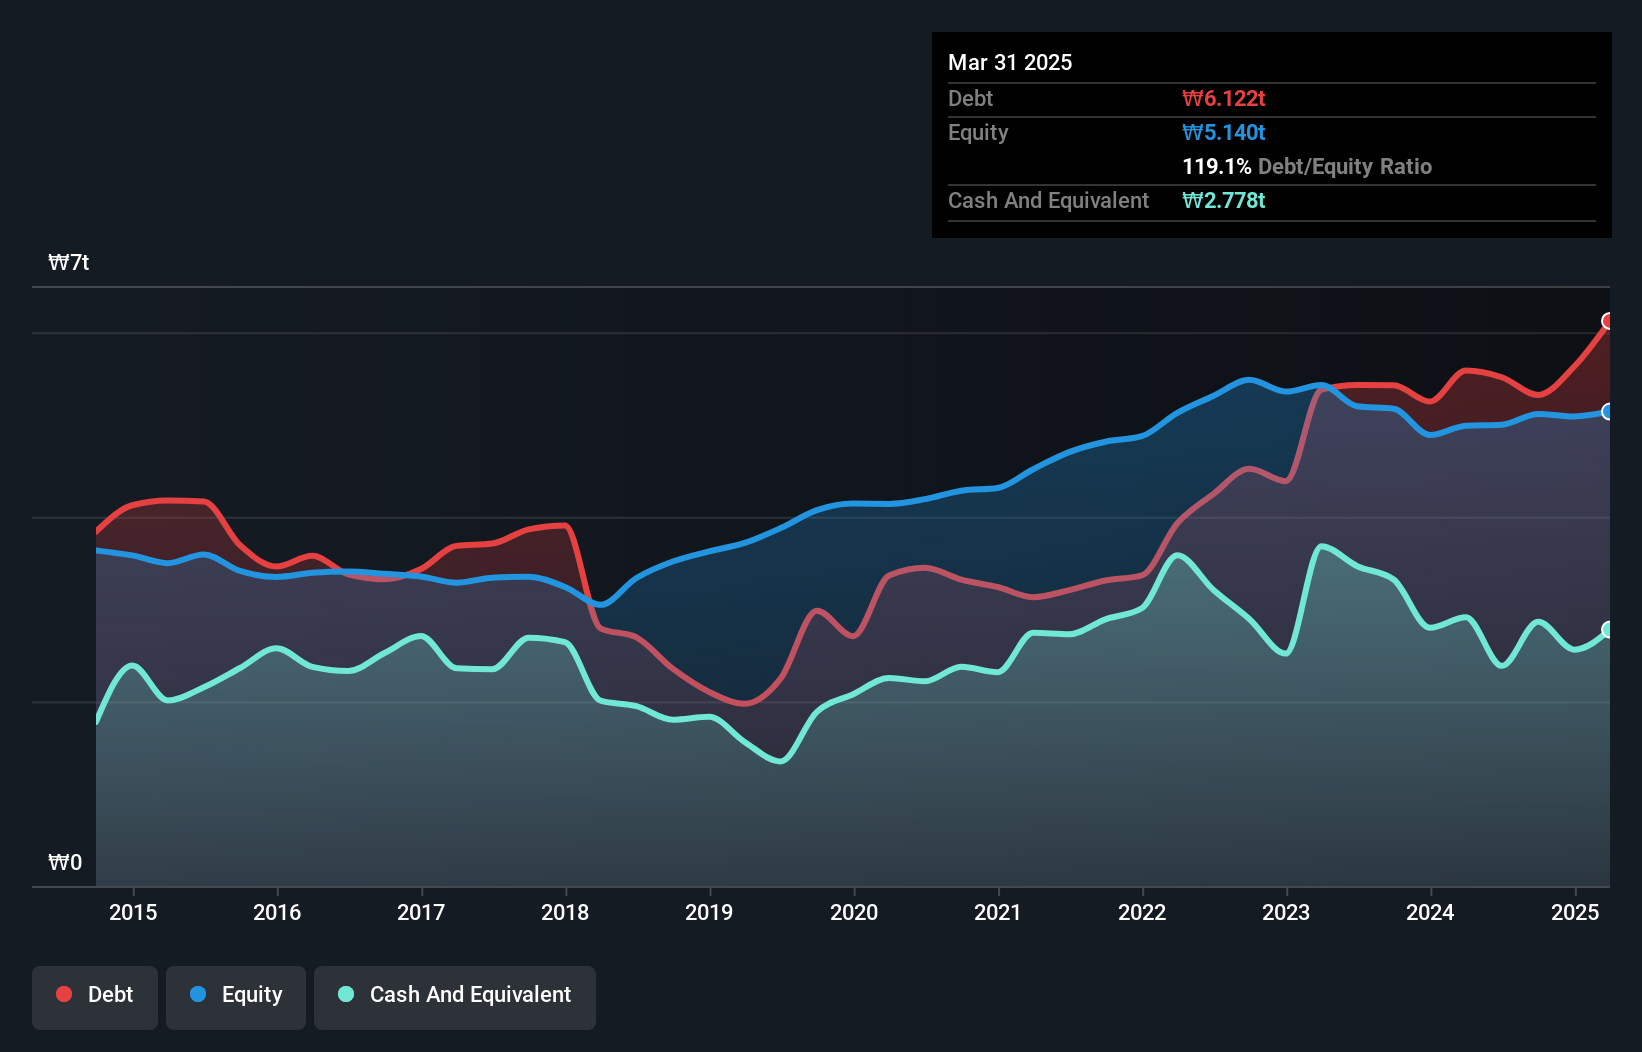1642x1052 pixels.
Task: Click the Debt row label in tooltip
Action: [970, 98]
